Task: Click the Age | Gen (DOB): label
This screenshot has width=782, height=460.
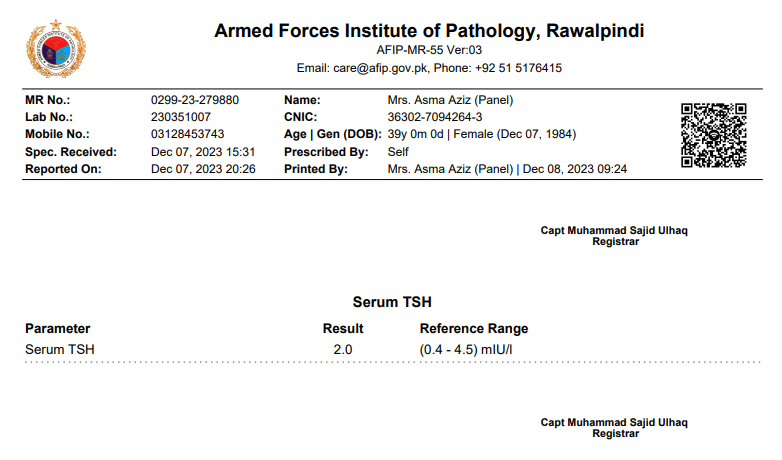Action: [x=333, y=134]
